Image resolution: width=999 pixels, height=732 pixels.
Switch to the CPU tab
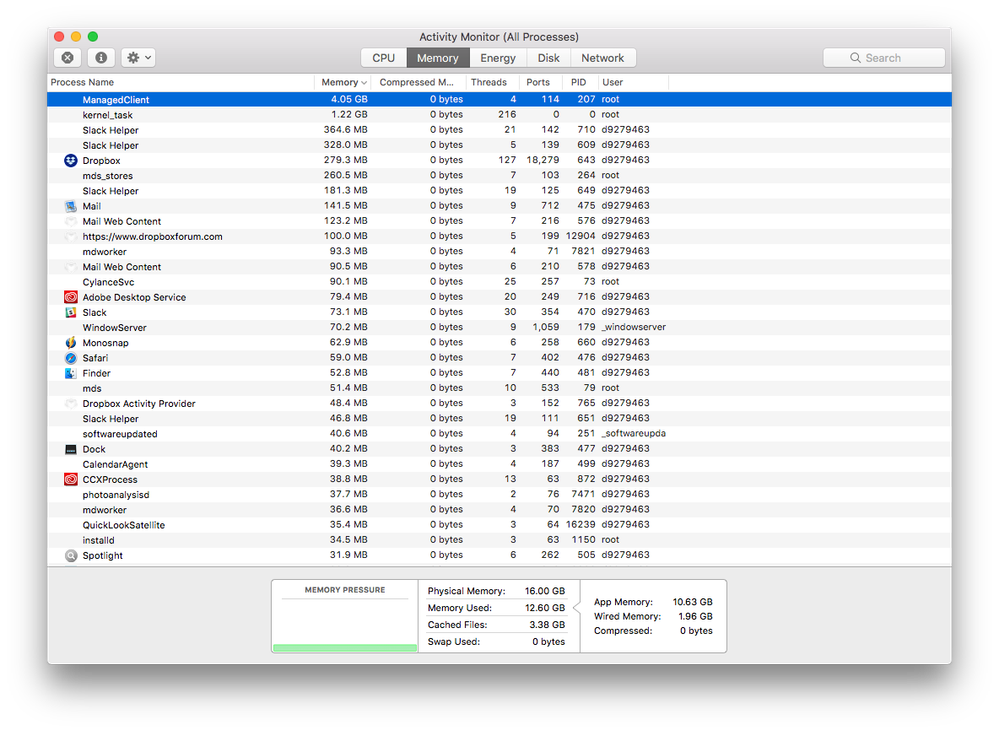click(383, 58)
